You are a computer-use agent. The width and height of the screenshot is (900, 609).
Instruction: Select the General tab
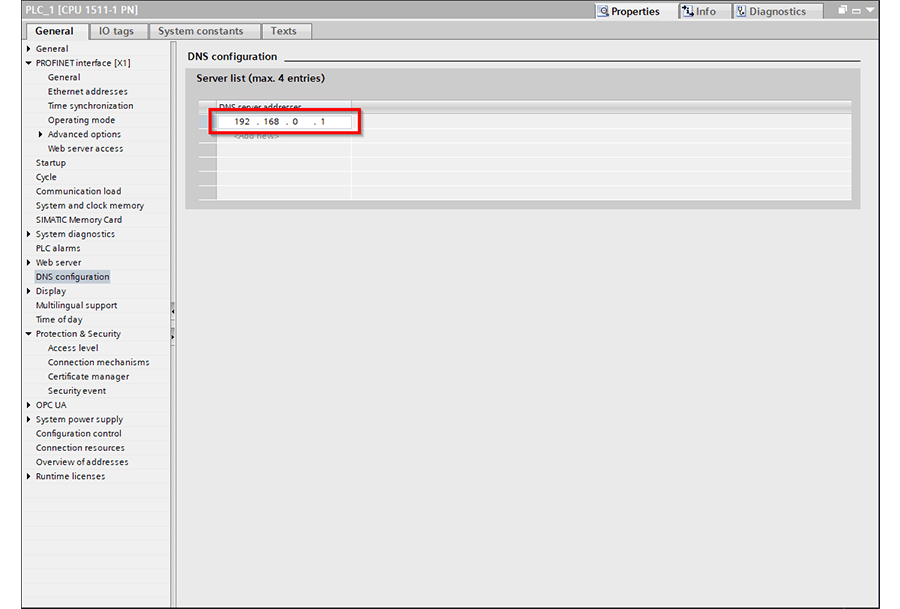click(55, 31)
